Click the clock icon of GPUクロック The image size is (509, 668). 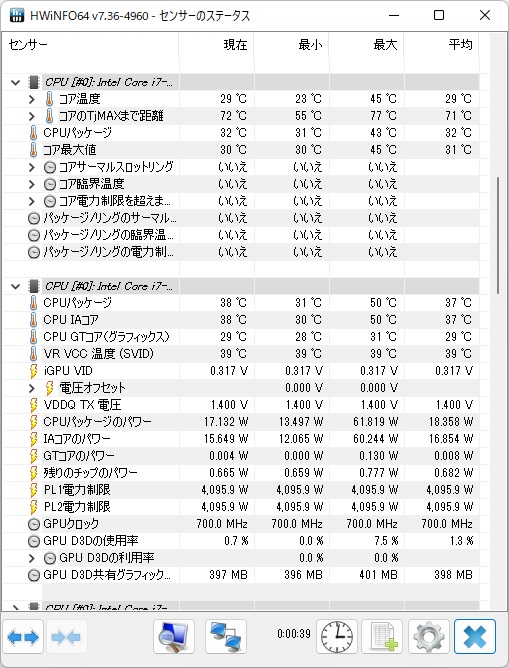pyautogui.click(x=34, y=524)
